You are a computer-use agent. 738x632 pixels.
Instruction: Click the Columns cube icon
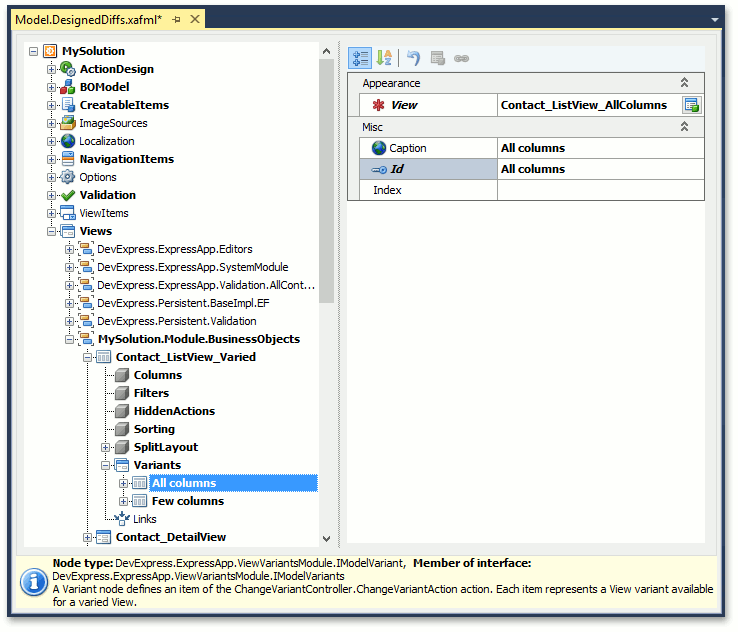click(x=122, y=375)
